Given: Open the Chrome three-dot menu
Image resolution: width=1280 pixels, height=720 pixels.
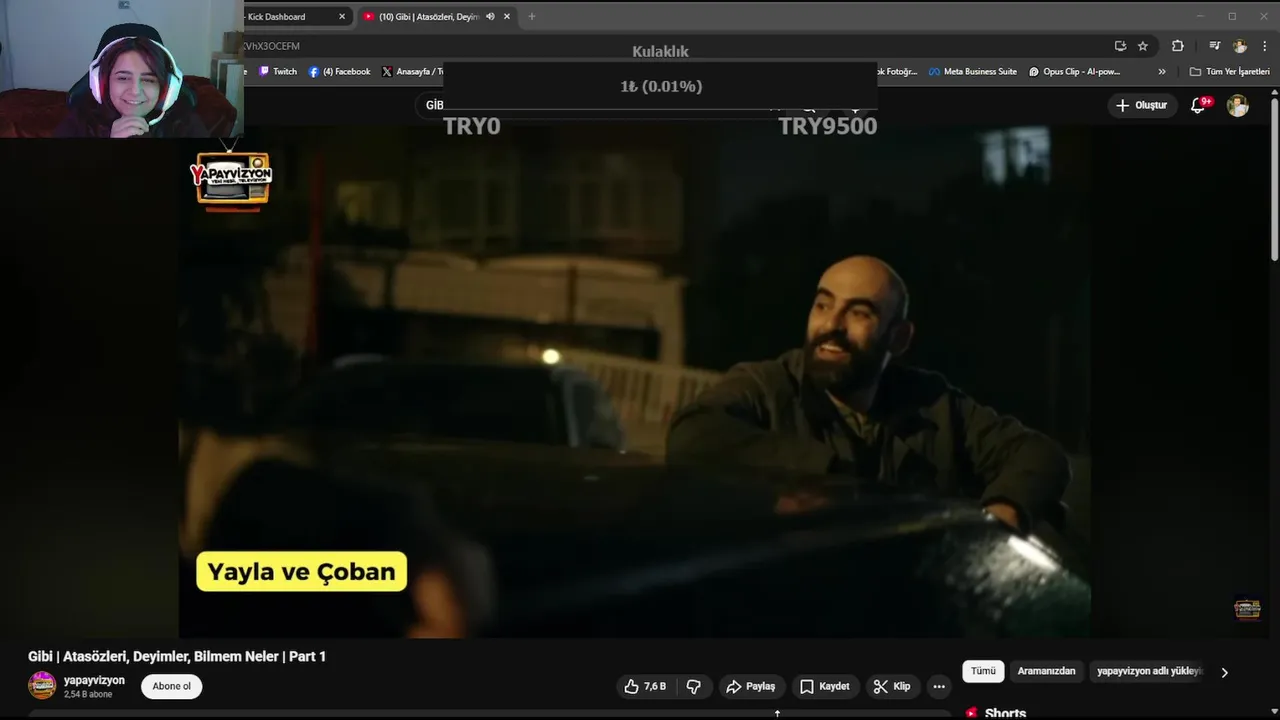Looking at the screenshot, I should (1265, 46).
